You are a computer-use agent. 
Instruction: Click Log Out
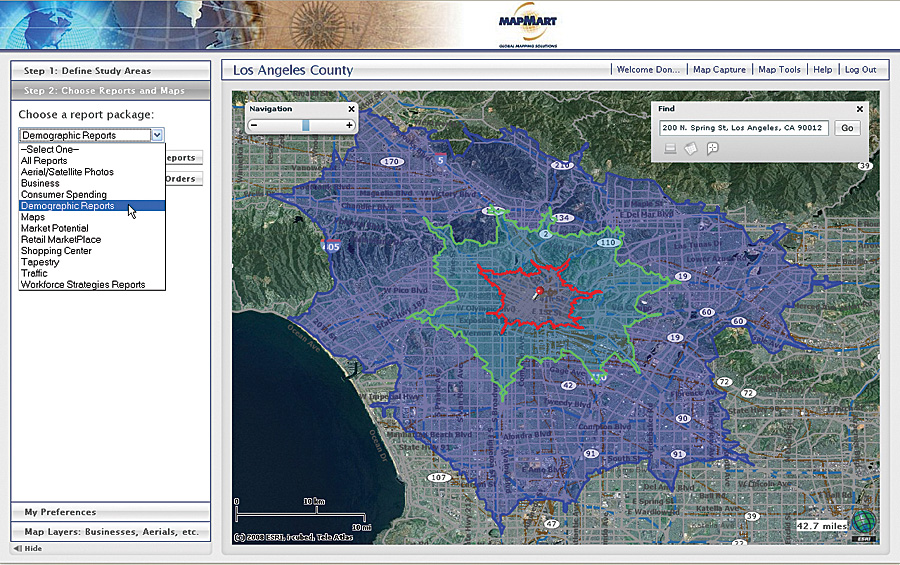(860, 69)
